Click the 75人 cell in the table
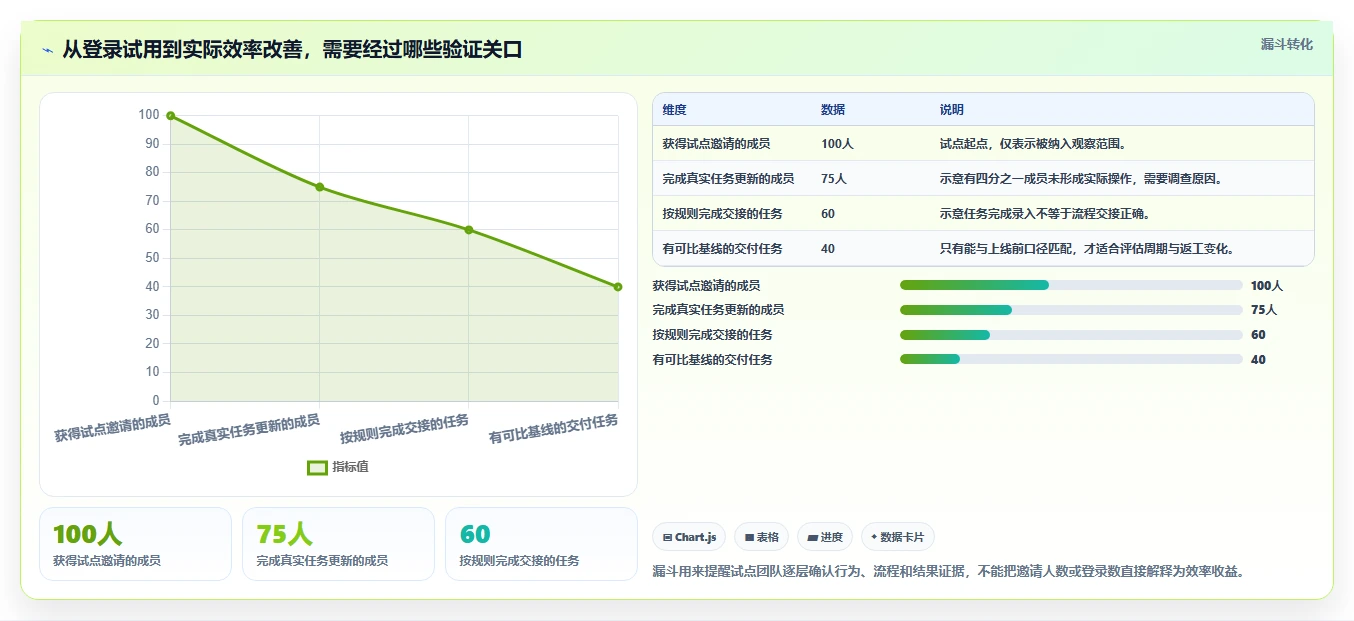The image size is (1354, 621). click(834, 179)
